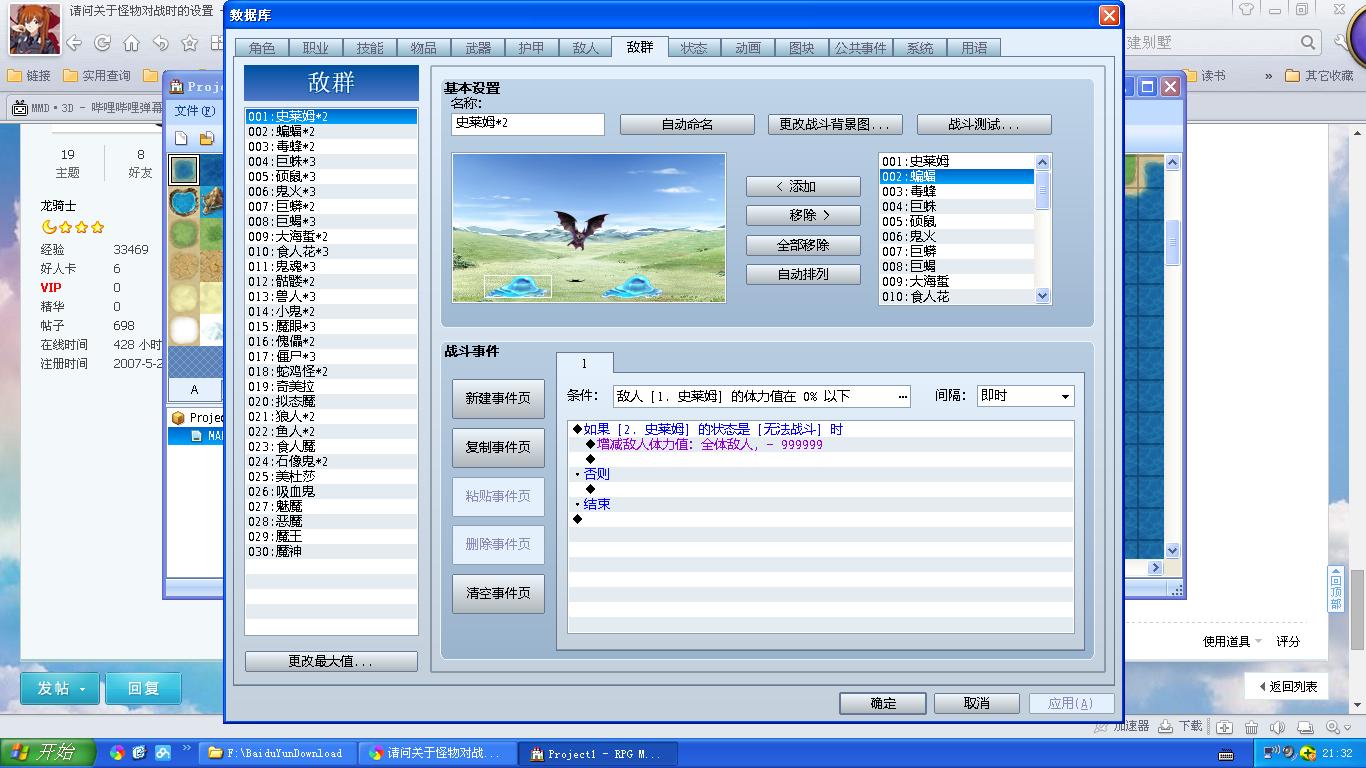Click inside the troop name field 史莱姆*2

click(x=528, y=123)
